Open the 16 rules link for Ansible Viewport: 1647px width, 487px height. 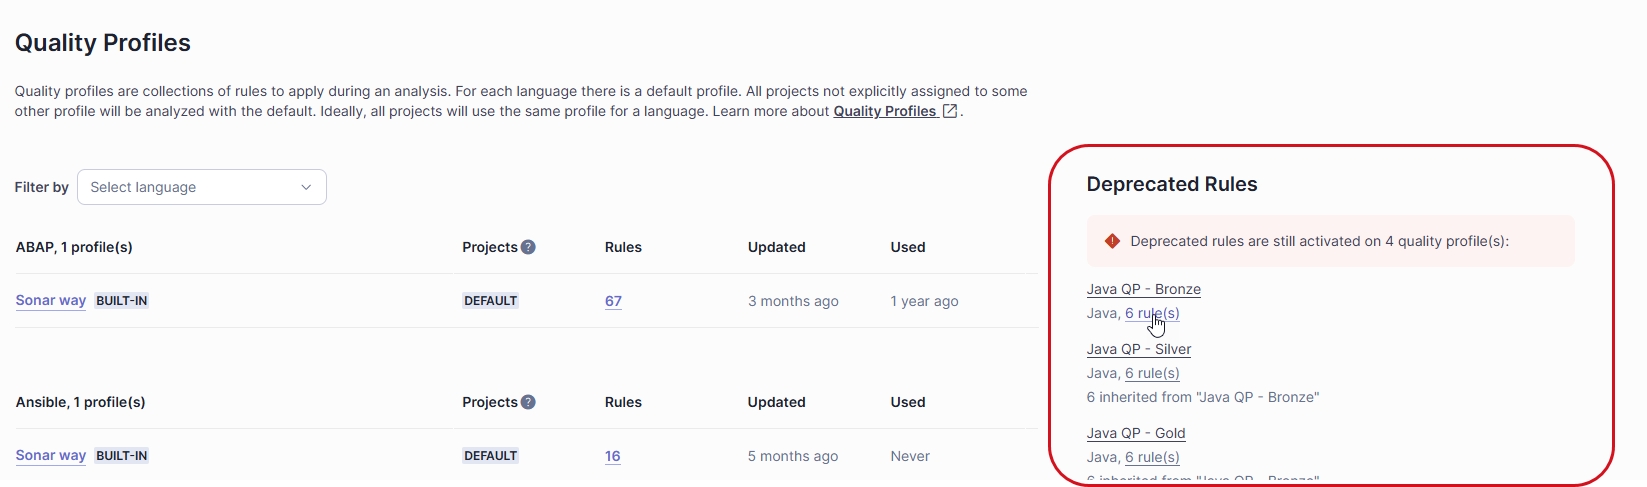pyautogui.click(x=612, y=456)
